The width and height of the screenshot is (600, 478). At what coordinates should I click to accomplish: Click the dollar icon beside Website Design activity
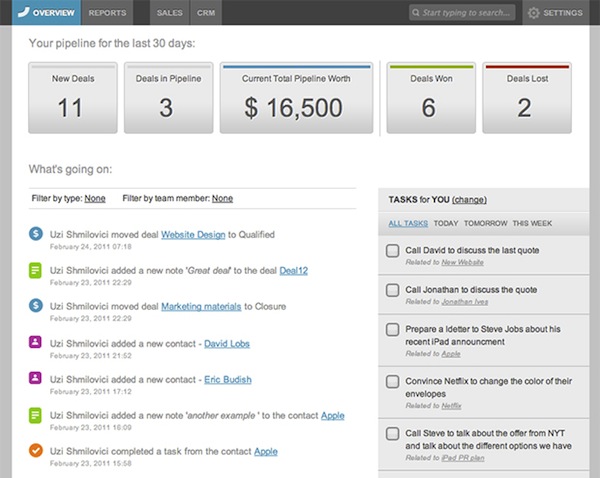tap(35, 234)
